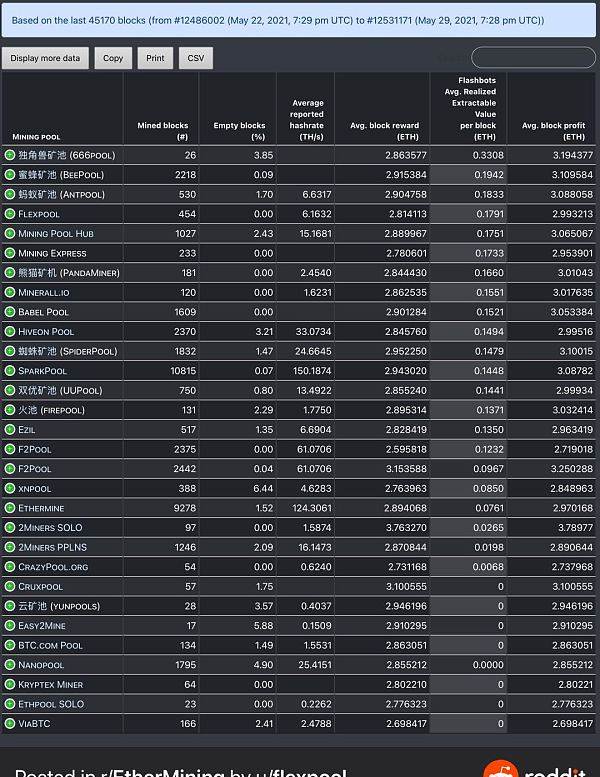Sort by Avg. block reward header

tap(382, 109)
